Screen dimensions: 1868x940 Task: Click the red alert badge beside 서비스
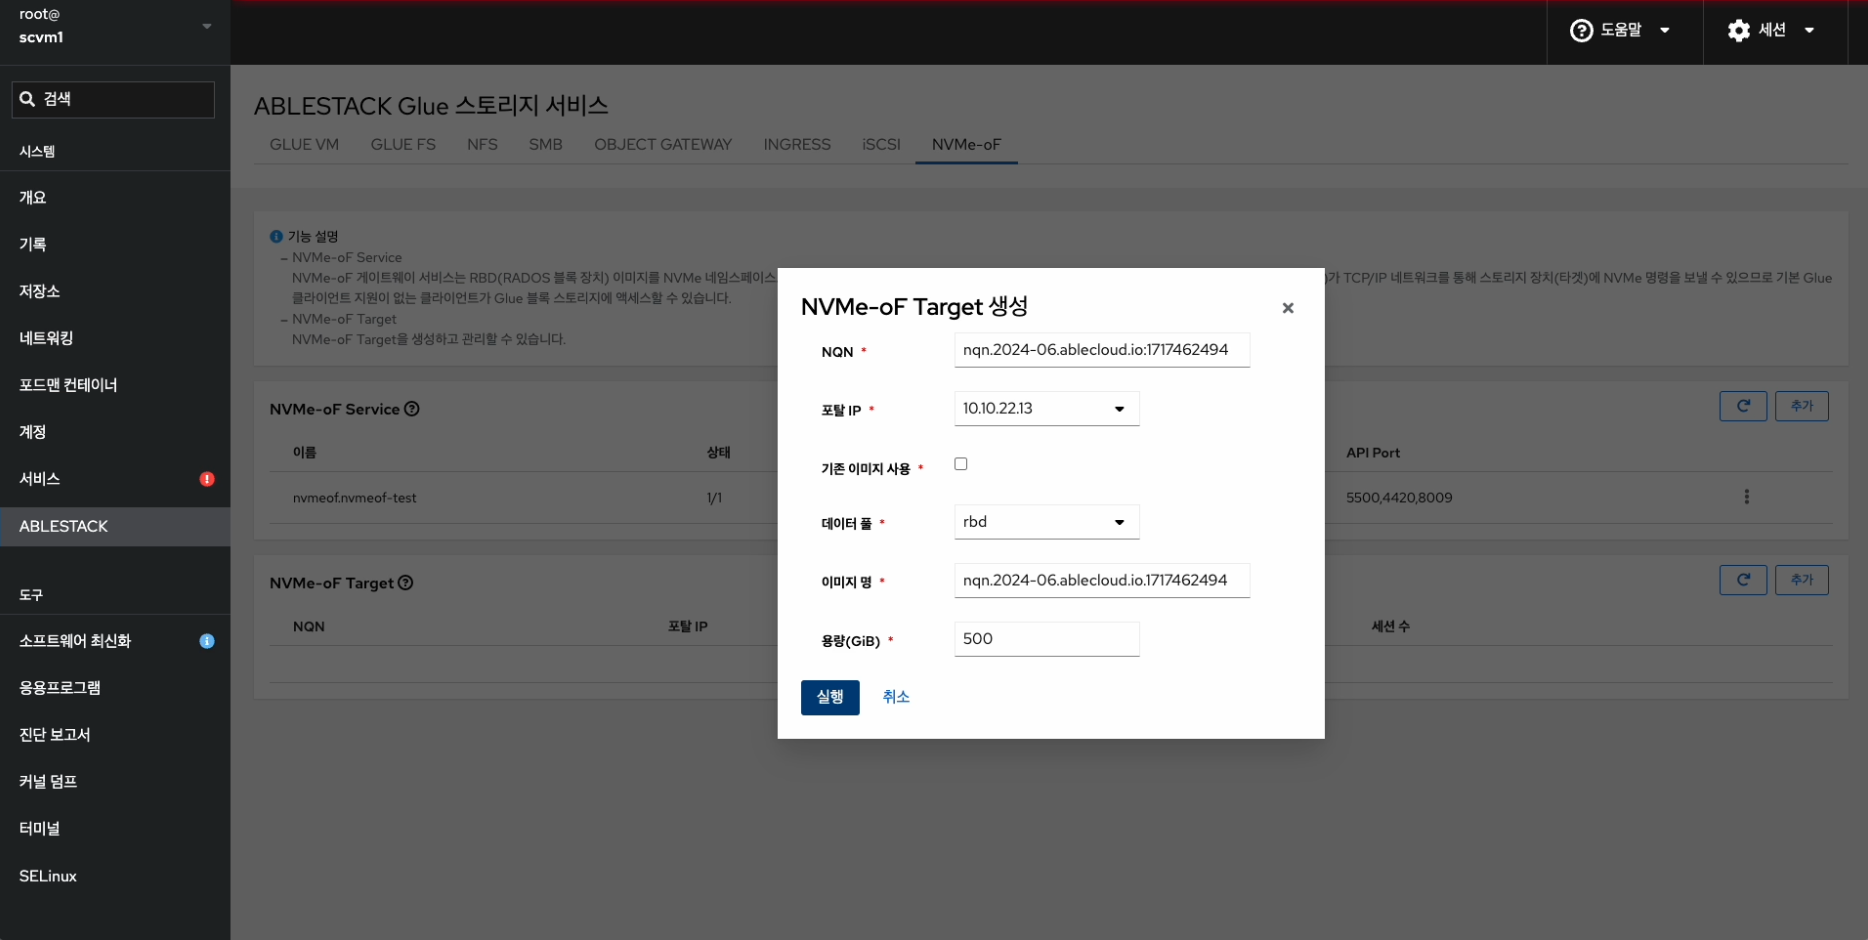(207, 479)
